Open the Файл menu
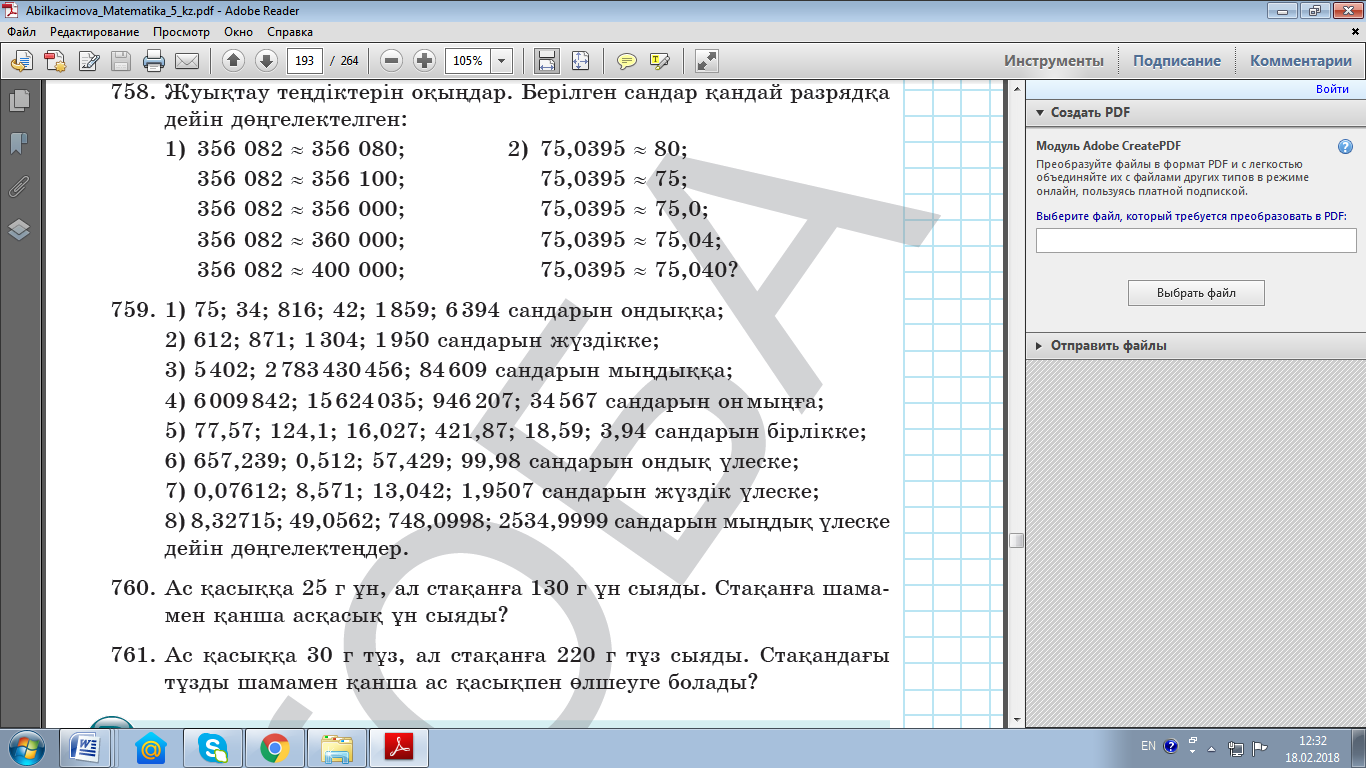The width and height of the screenshot is (1366, 768). (x=21, y=32)
